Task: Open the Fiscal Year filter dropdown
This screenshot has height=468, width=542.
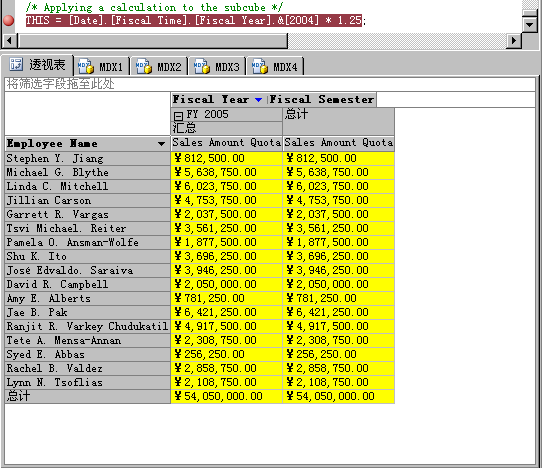Action: click(258, 100)
